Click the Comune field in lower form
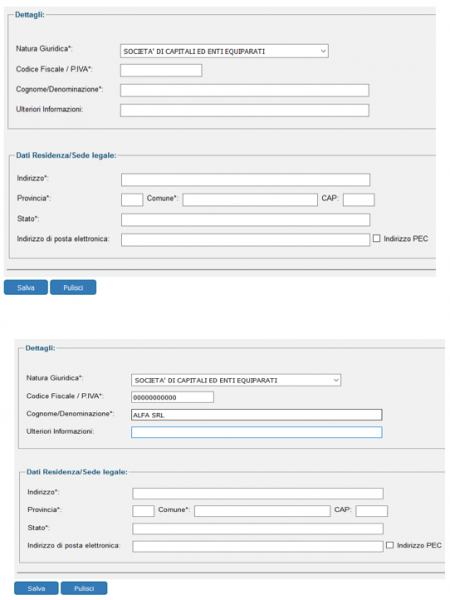This screenshot has width=450, height=600. point(262,511)
